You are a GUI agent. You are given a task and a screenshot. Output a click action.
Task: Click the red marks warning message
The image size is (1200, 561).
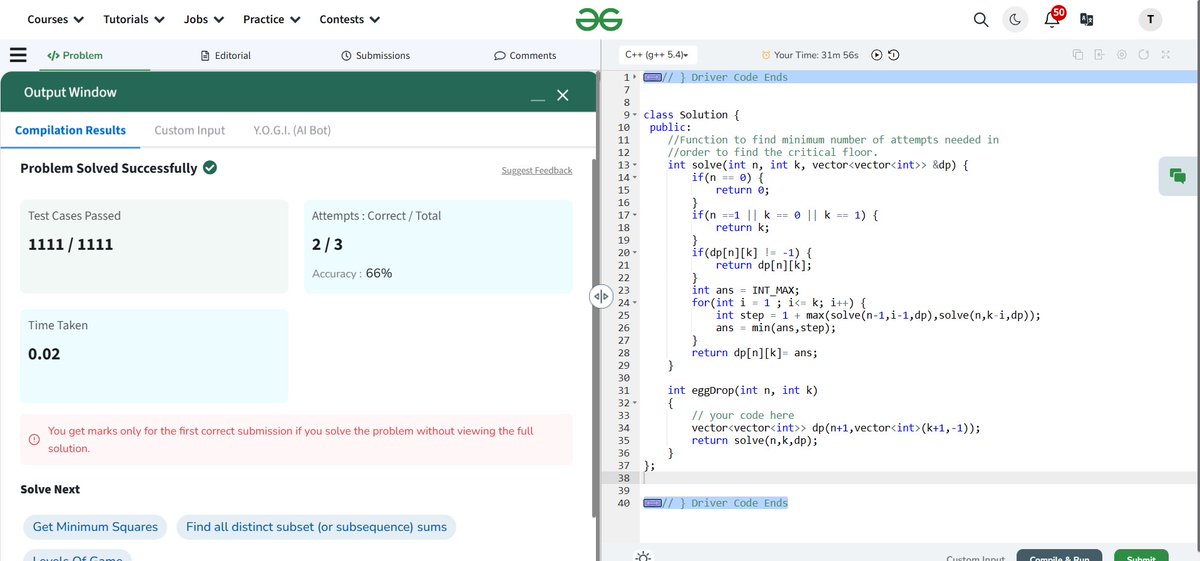(x=297, y=440)
